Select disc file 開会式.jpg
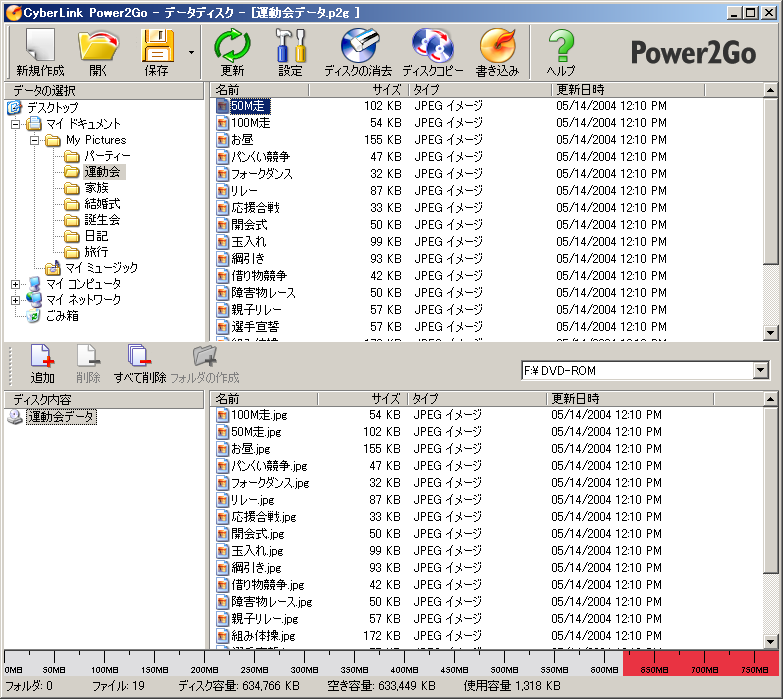Screen dimensions: 783x699 258,534
